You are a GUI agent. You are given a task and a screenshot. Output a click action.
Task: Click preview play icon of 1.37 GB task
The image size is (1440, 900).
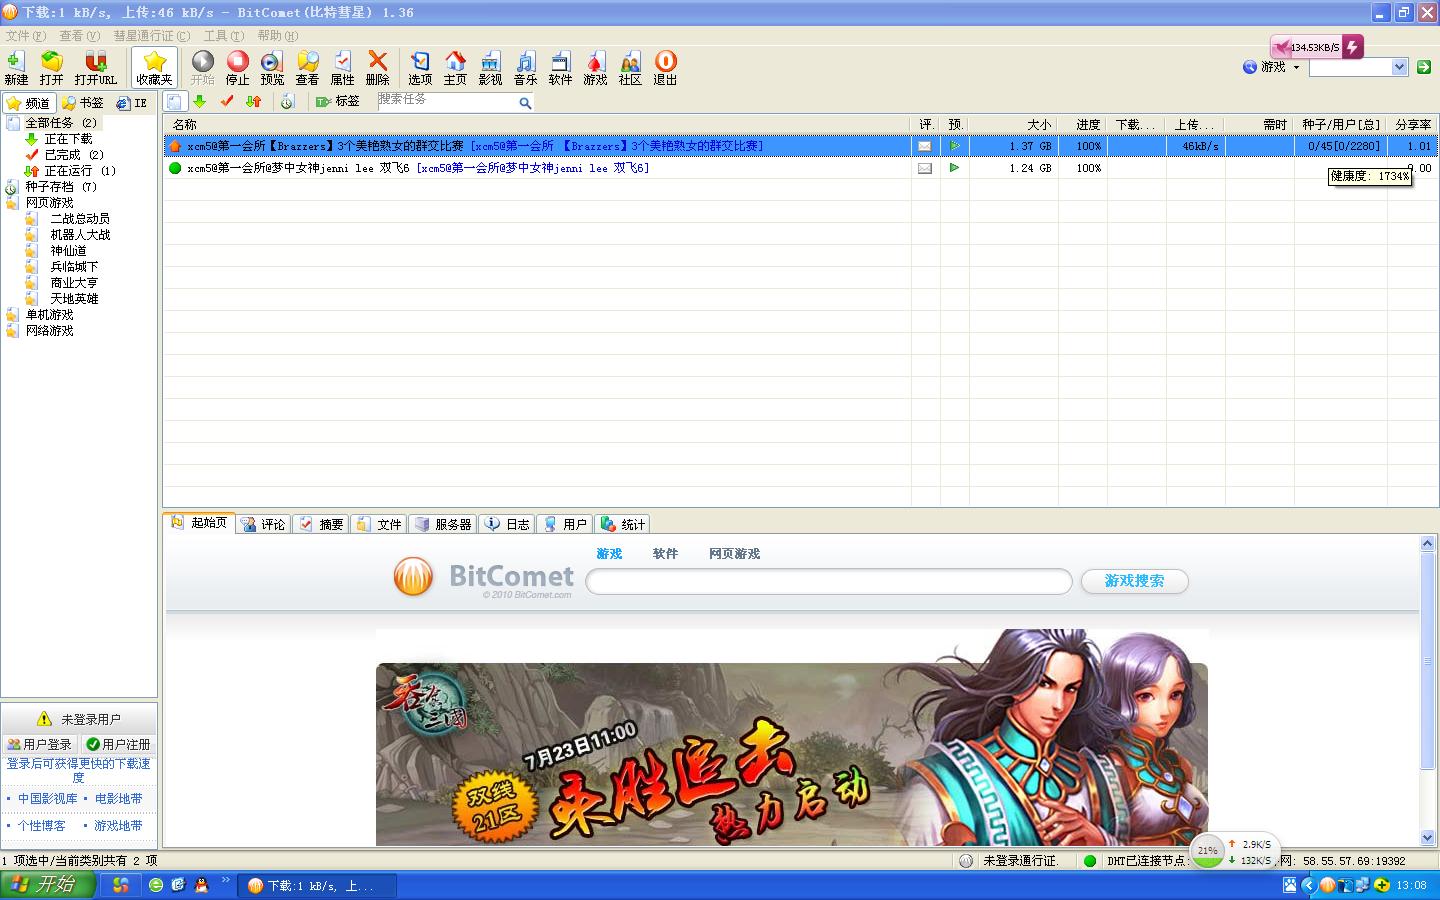click(955, 146)
